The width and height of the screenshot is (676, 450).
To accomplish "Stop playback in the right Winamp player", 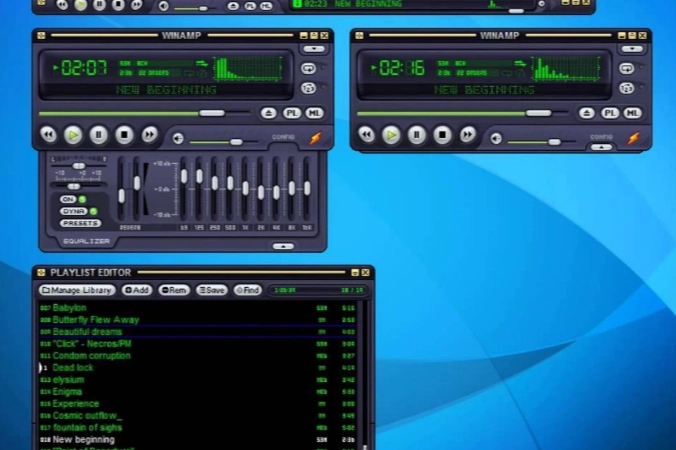I will (x=443, y=134).
